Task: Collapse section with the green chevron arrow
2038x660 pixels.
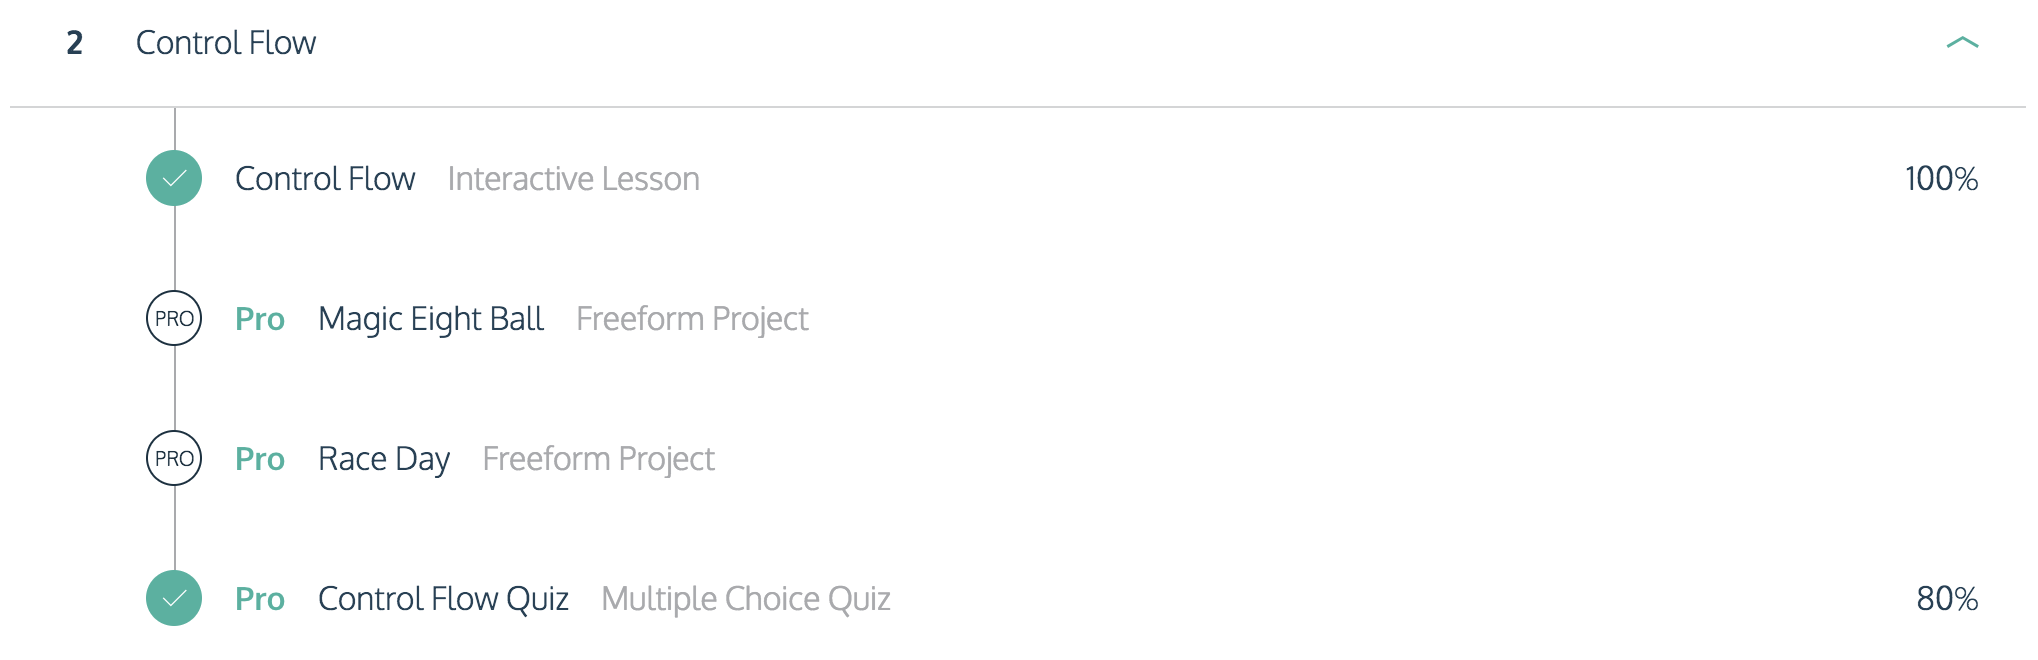Action: pos(1962,42)
